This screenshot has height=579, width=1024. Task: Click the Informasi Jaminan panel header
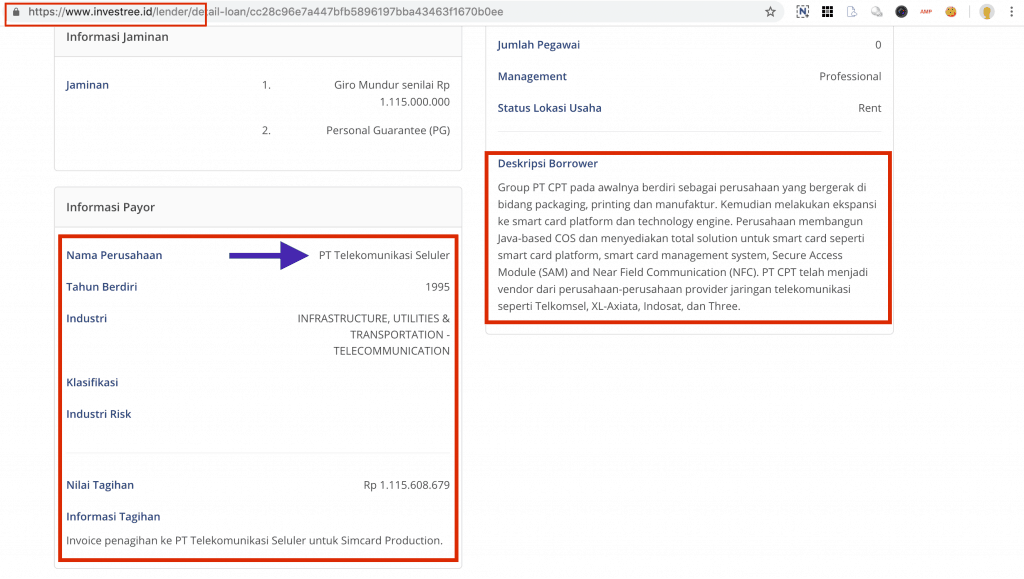pos(117,37)
